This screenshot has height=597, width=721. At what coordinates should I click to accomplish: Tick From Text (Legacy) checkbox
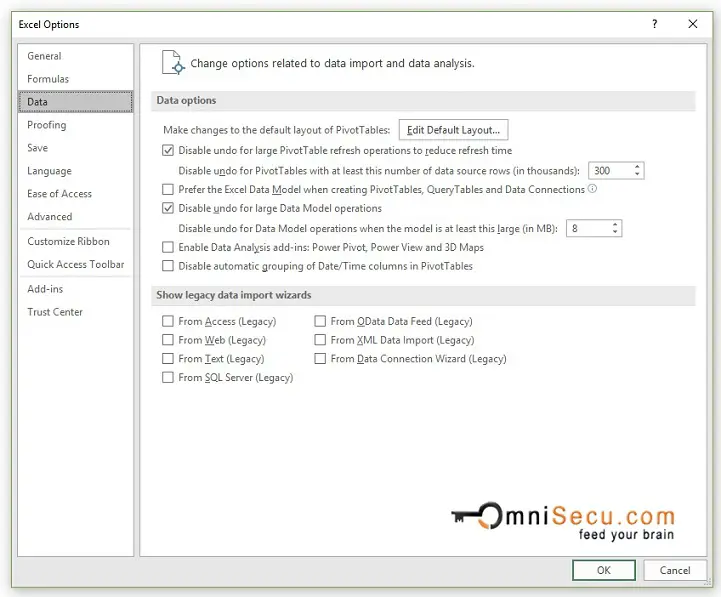click(168, 359)
